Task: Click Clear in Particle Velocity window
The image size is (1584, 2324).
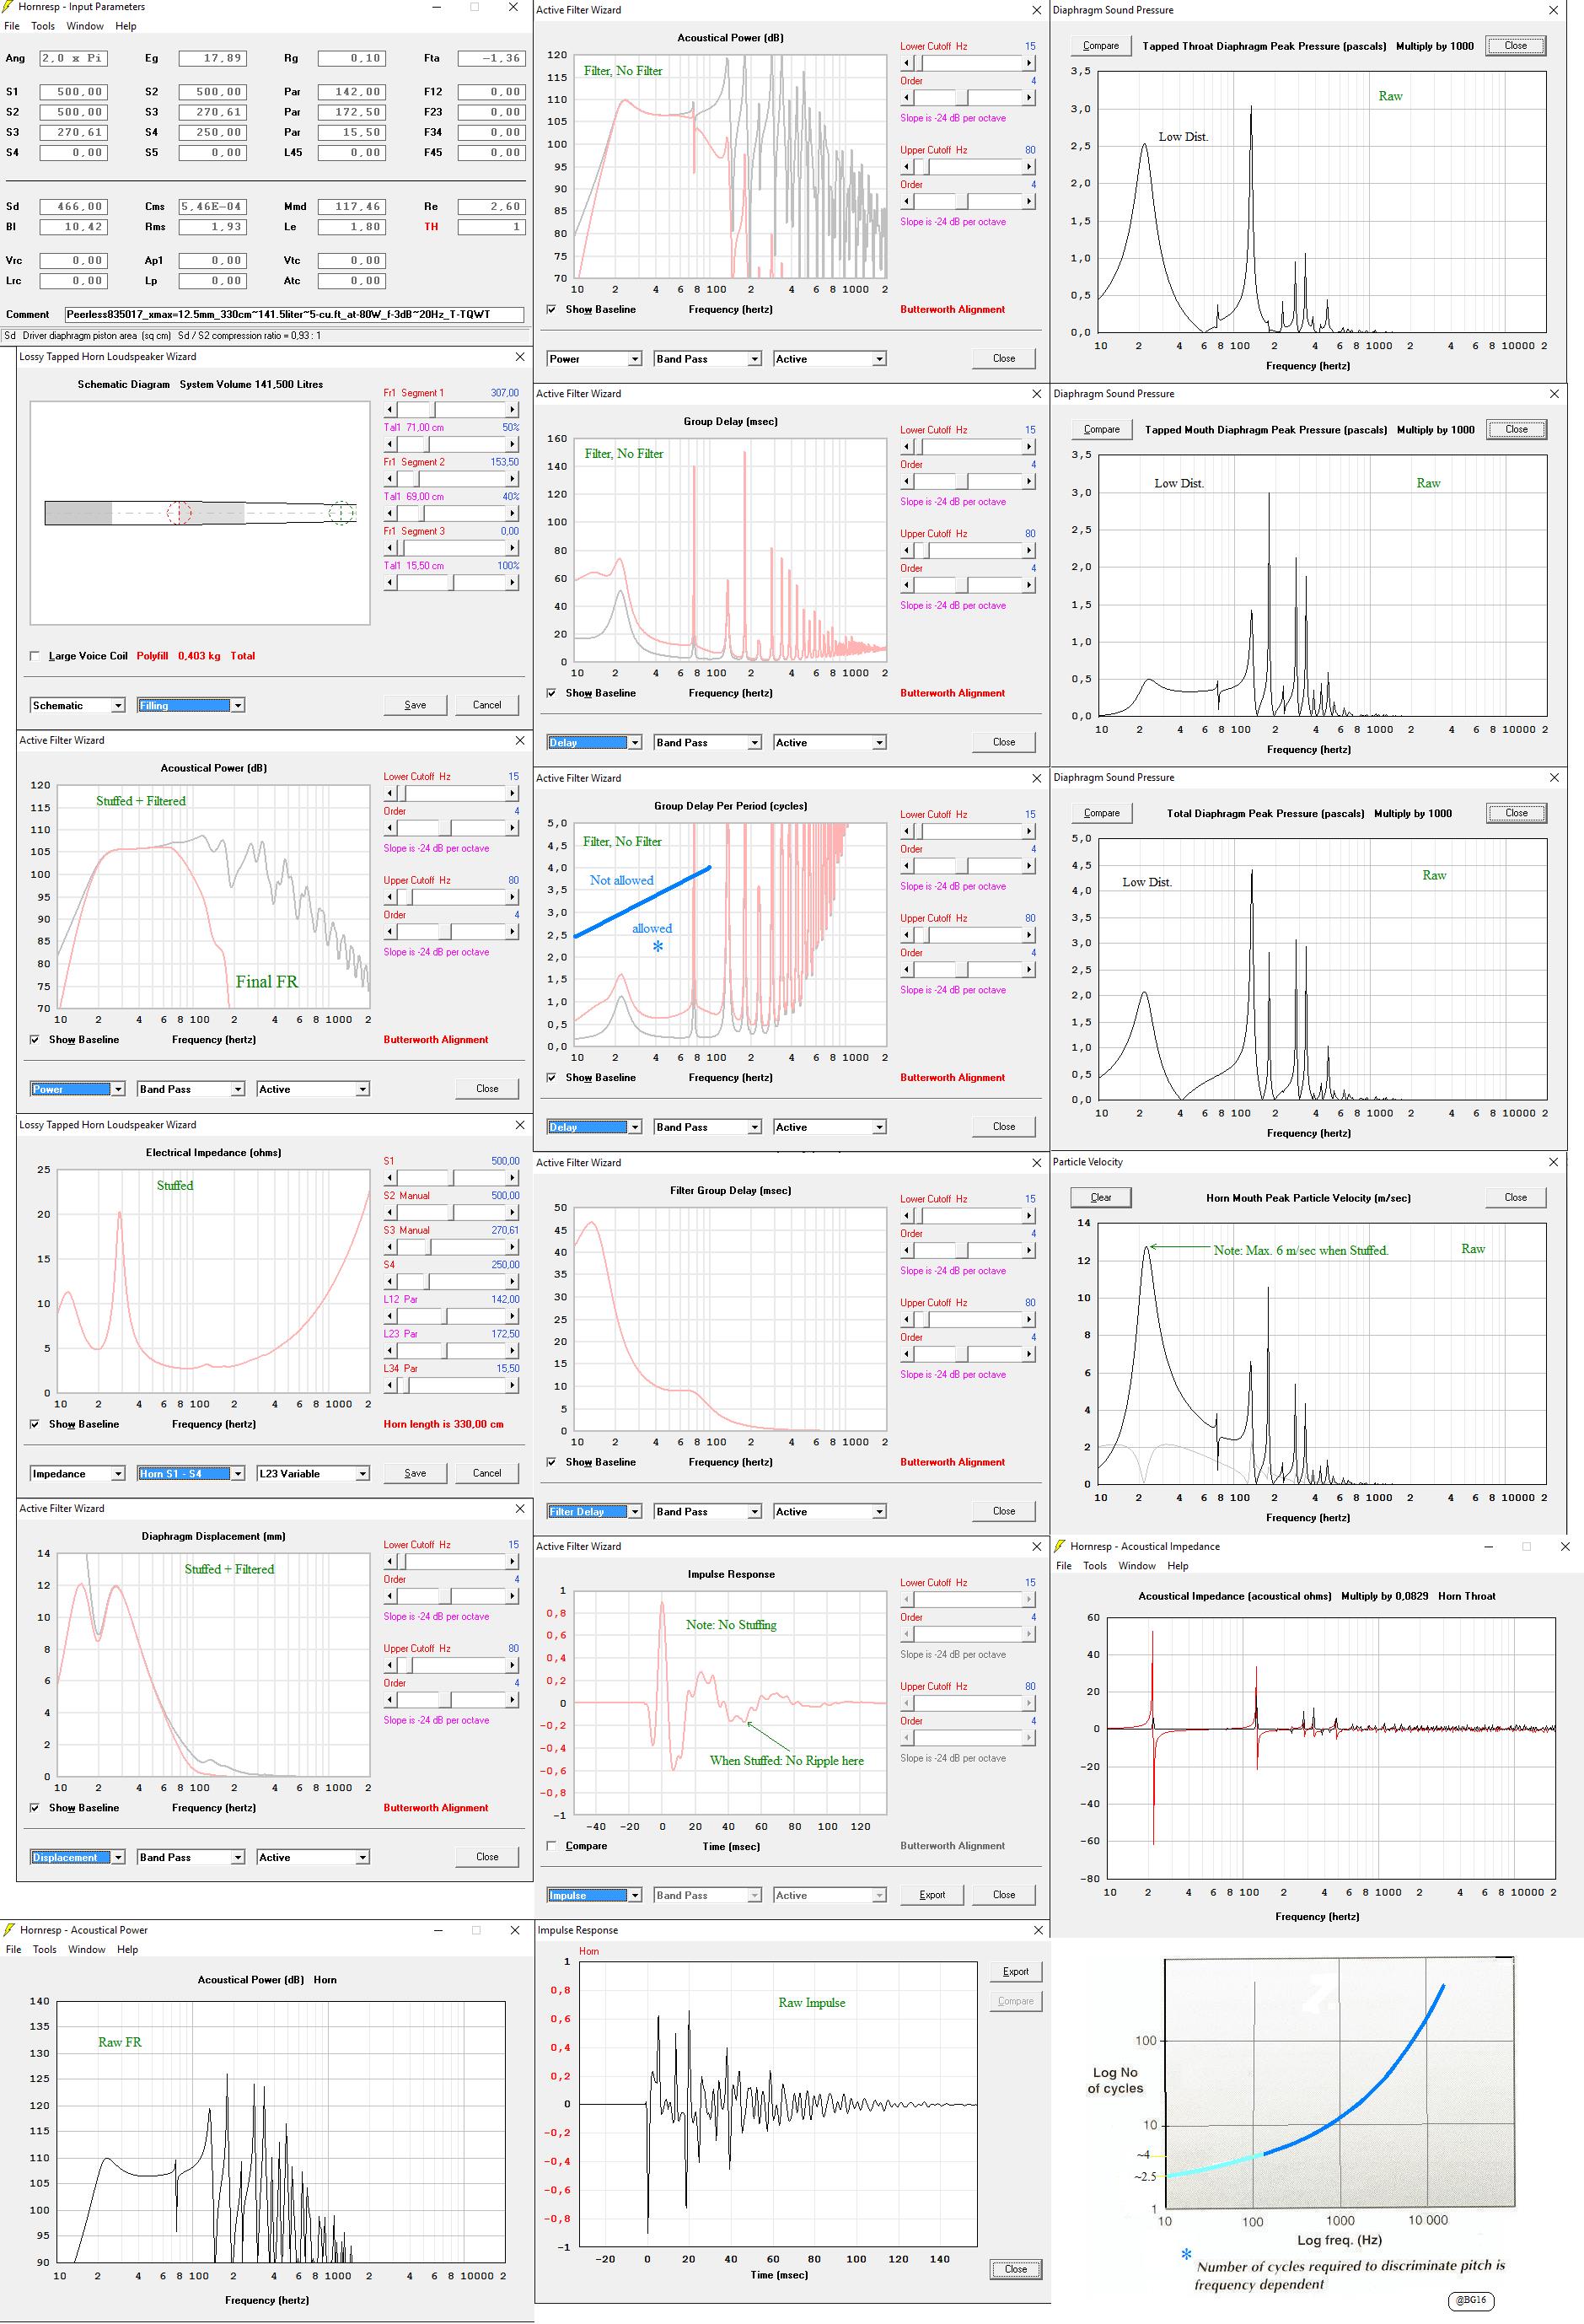Action: (x=1101, y=1198)
